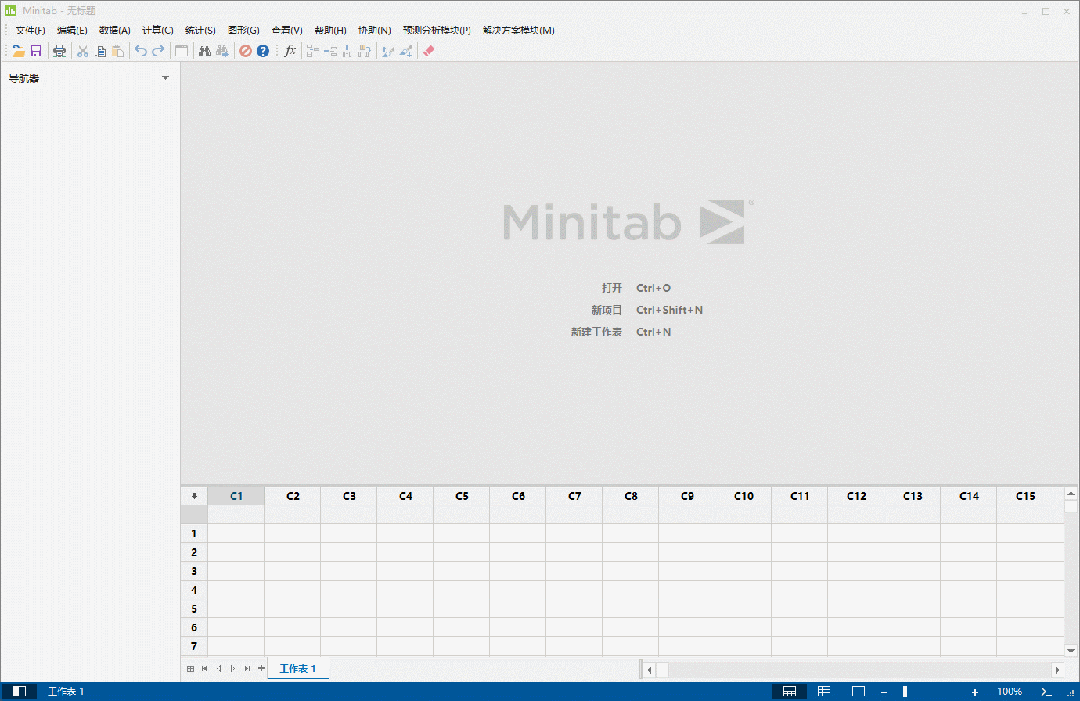The height and width of the screenshot is (701, 1080).
Task: Open the 查看(V) View menu
Action: 287,30
